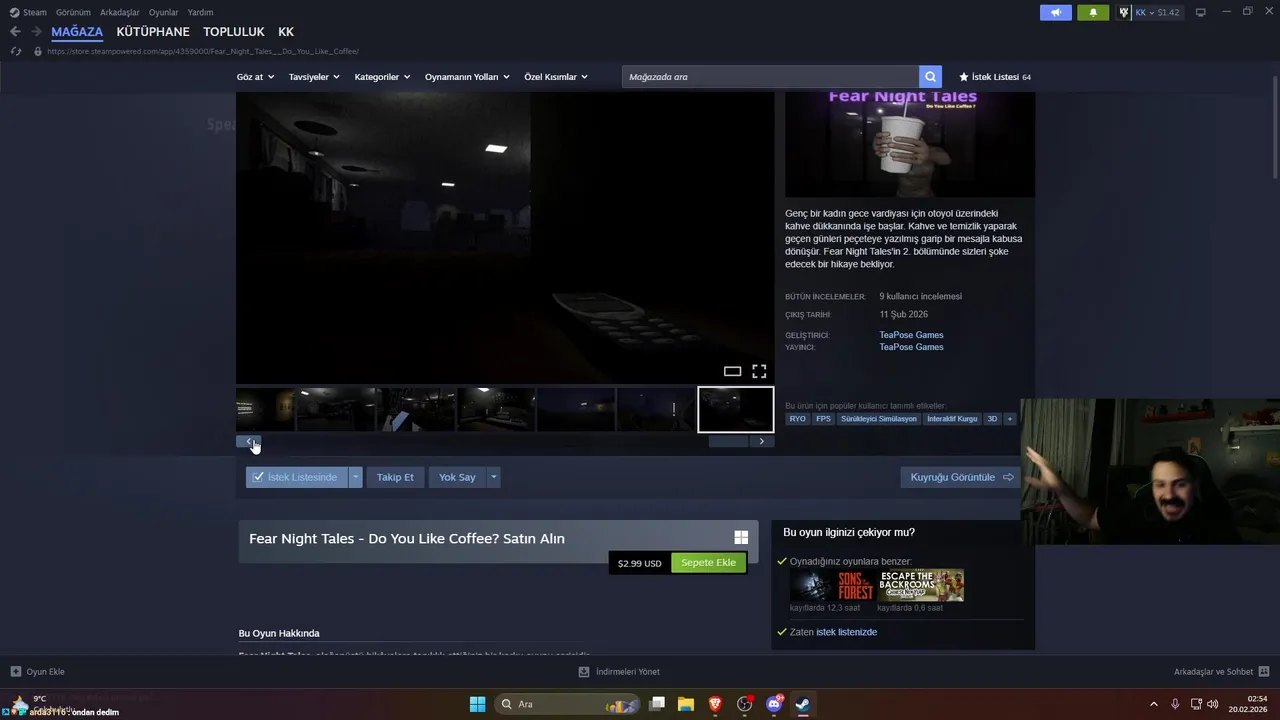Image resolution: width=1280 pixels, height=720 pixels.
Task: Open Arkadaşlar ve Sohbet panel
Action: pos(1221,672)
